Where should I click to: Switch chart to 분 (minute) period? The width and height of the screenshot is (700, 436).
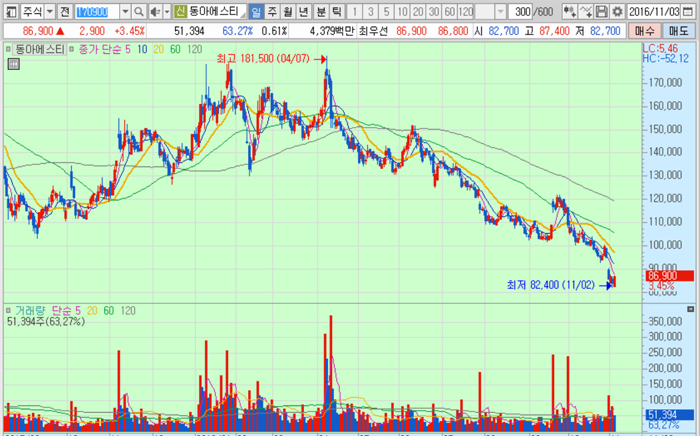[320, 11]
